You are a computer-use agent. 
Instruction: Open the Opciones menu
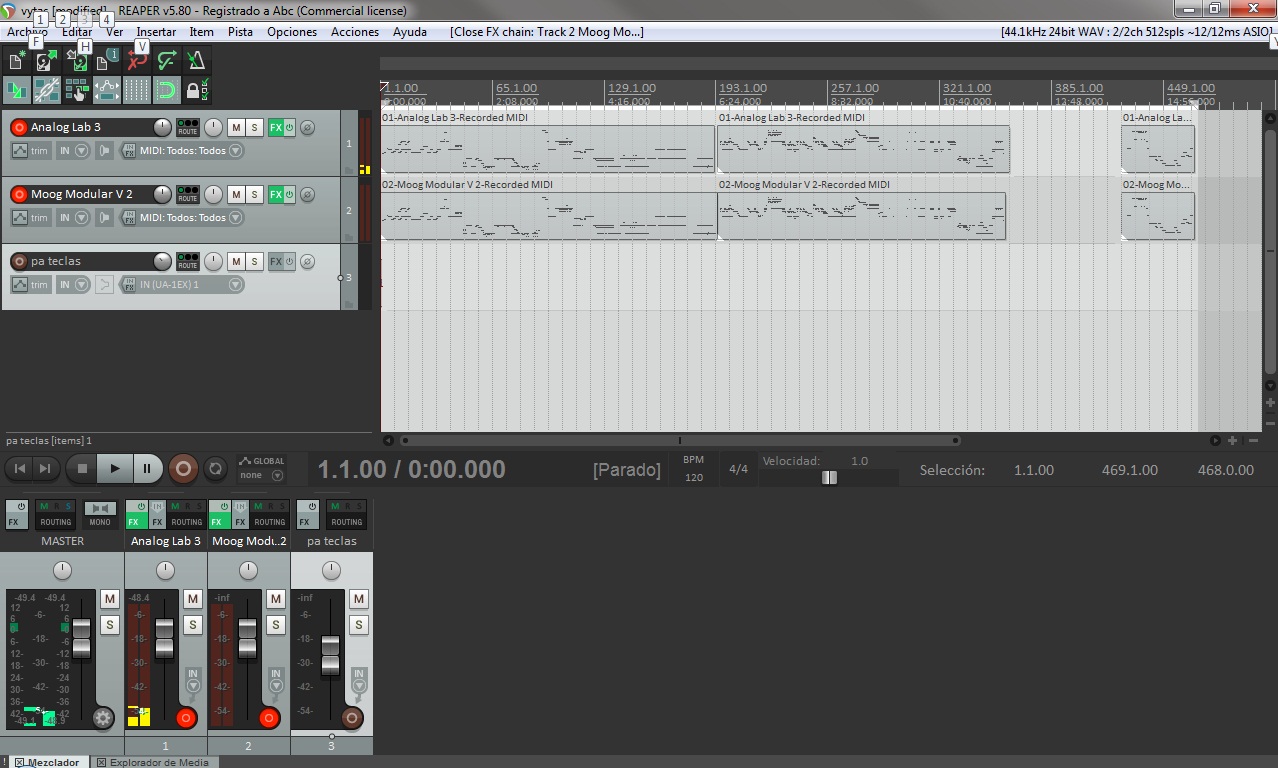(292, 32)
